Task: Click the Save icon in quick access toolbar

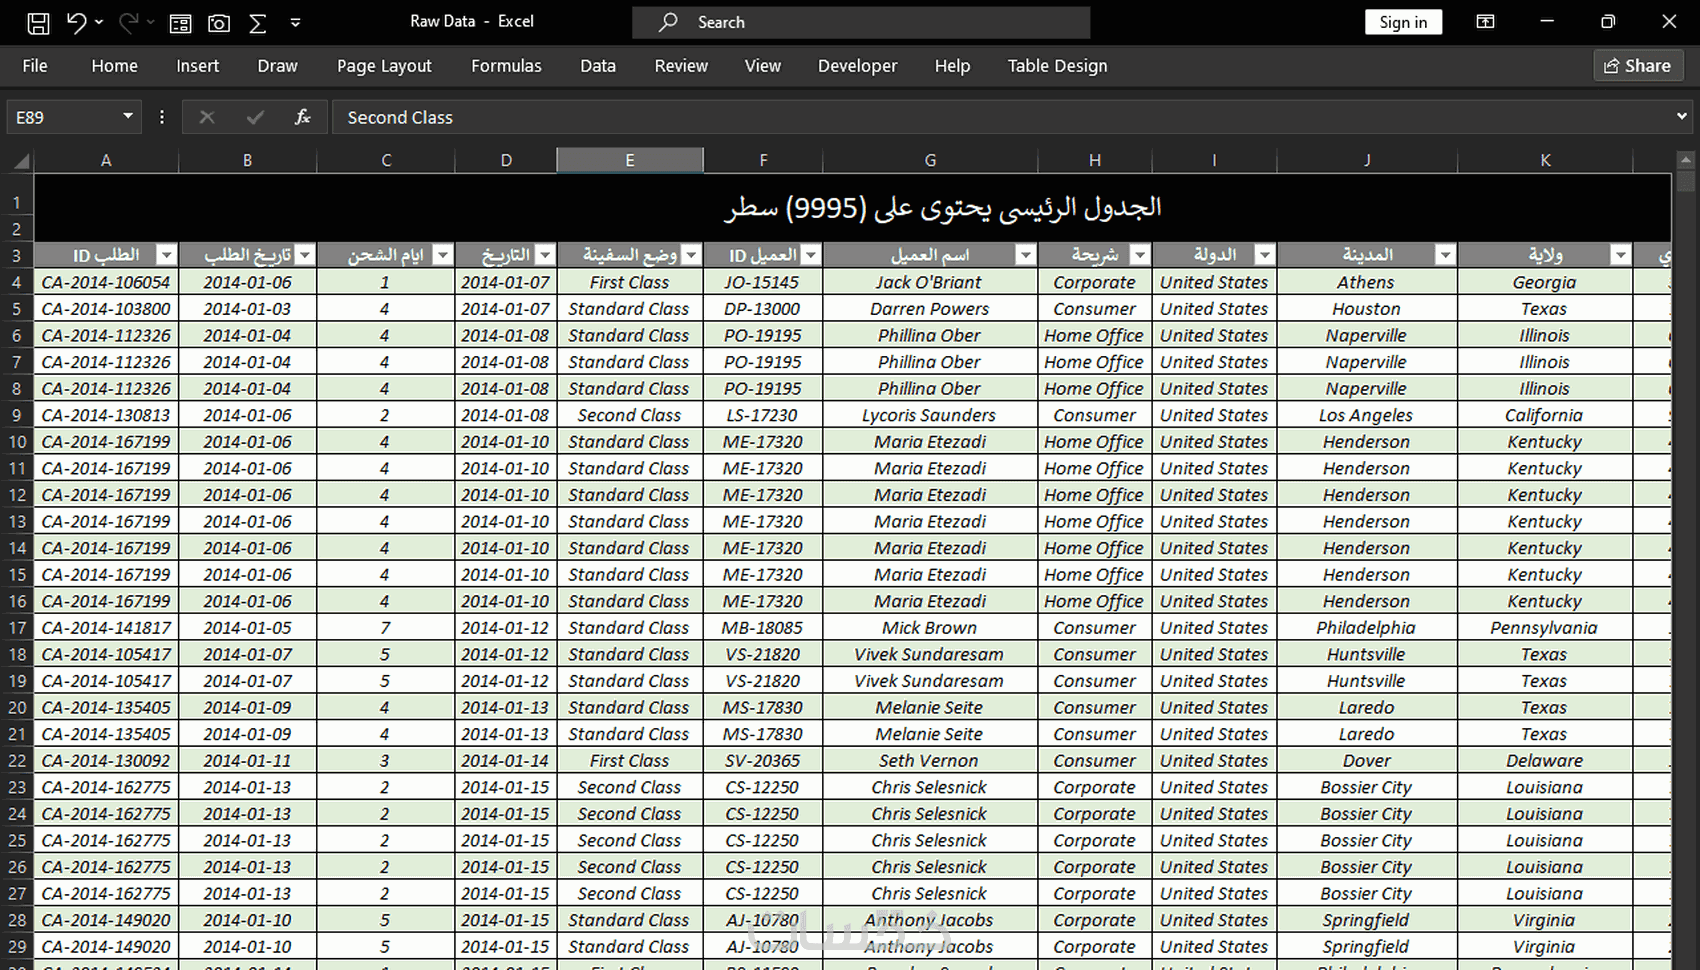Action: 37,22
